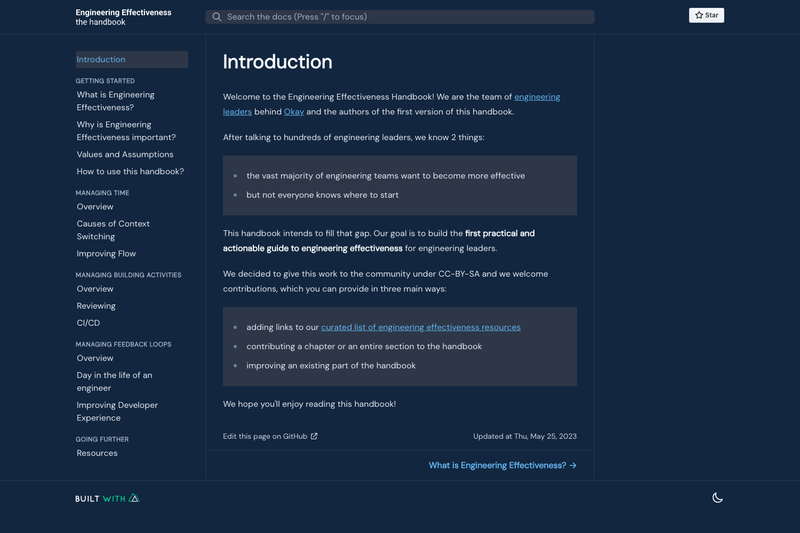
Task: Open How to use this handbook page
Action: tap(130, 171)
